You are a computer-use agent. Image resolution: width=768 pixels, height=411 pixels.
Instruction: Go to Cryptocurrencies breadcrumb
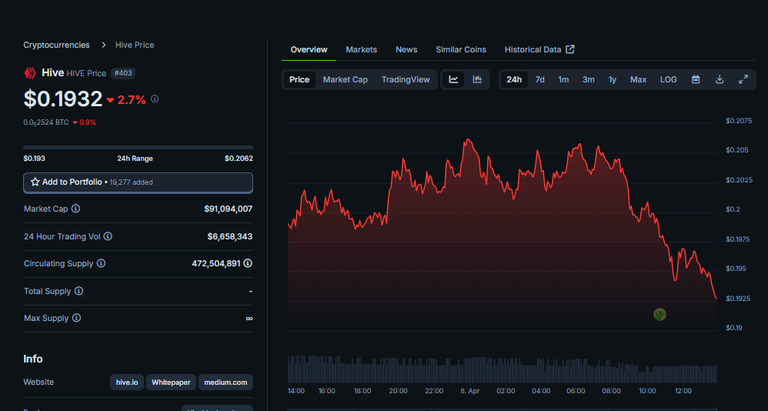(x=56, y=45)
